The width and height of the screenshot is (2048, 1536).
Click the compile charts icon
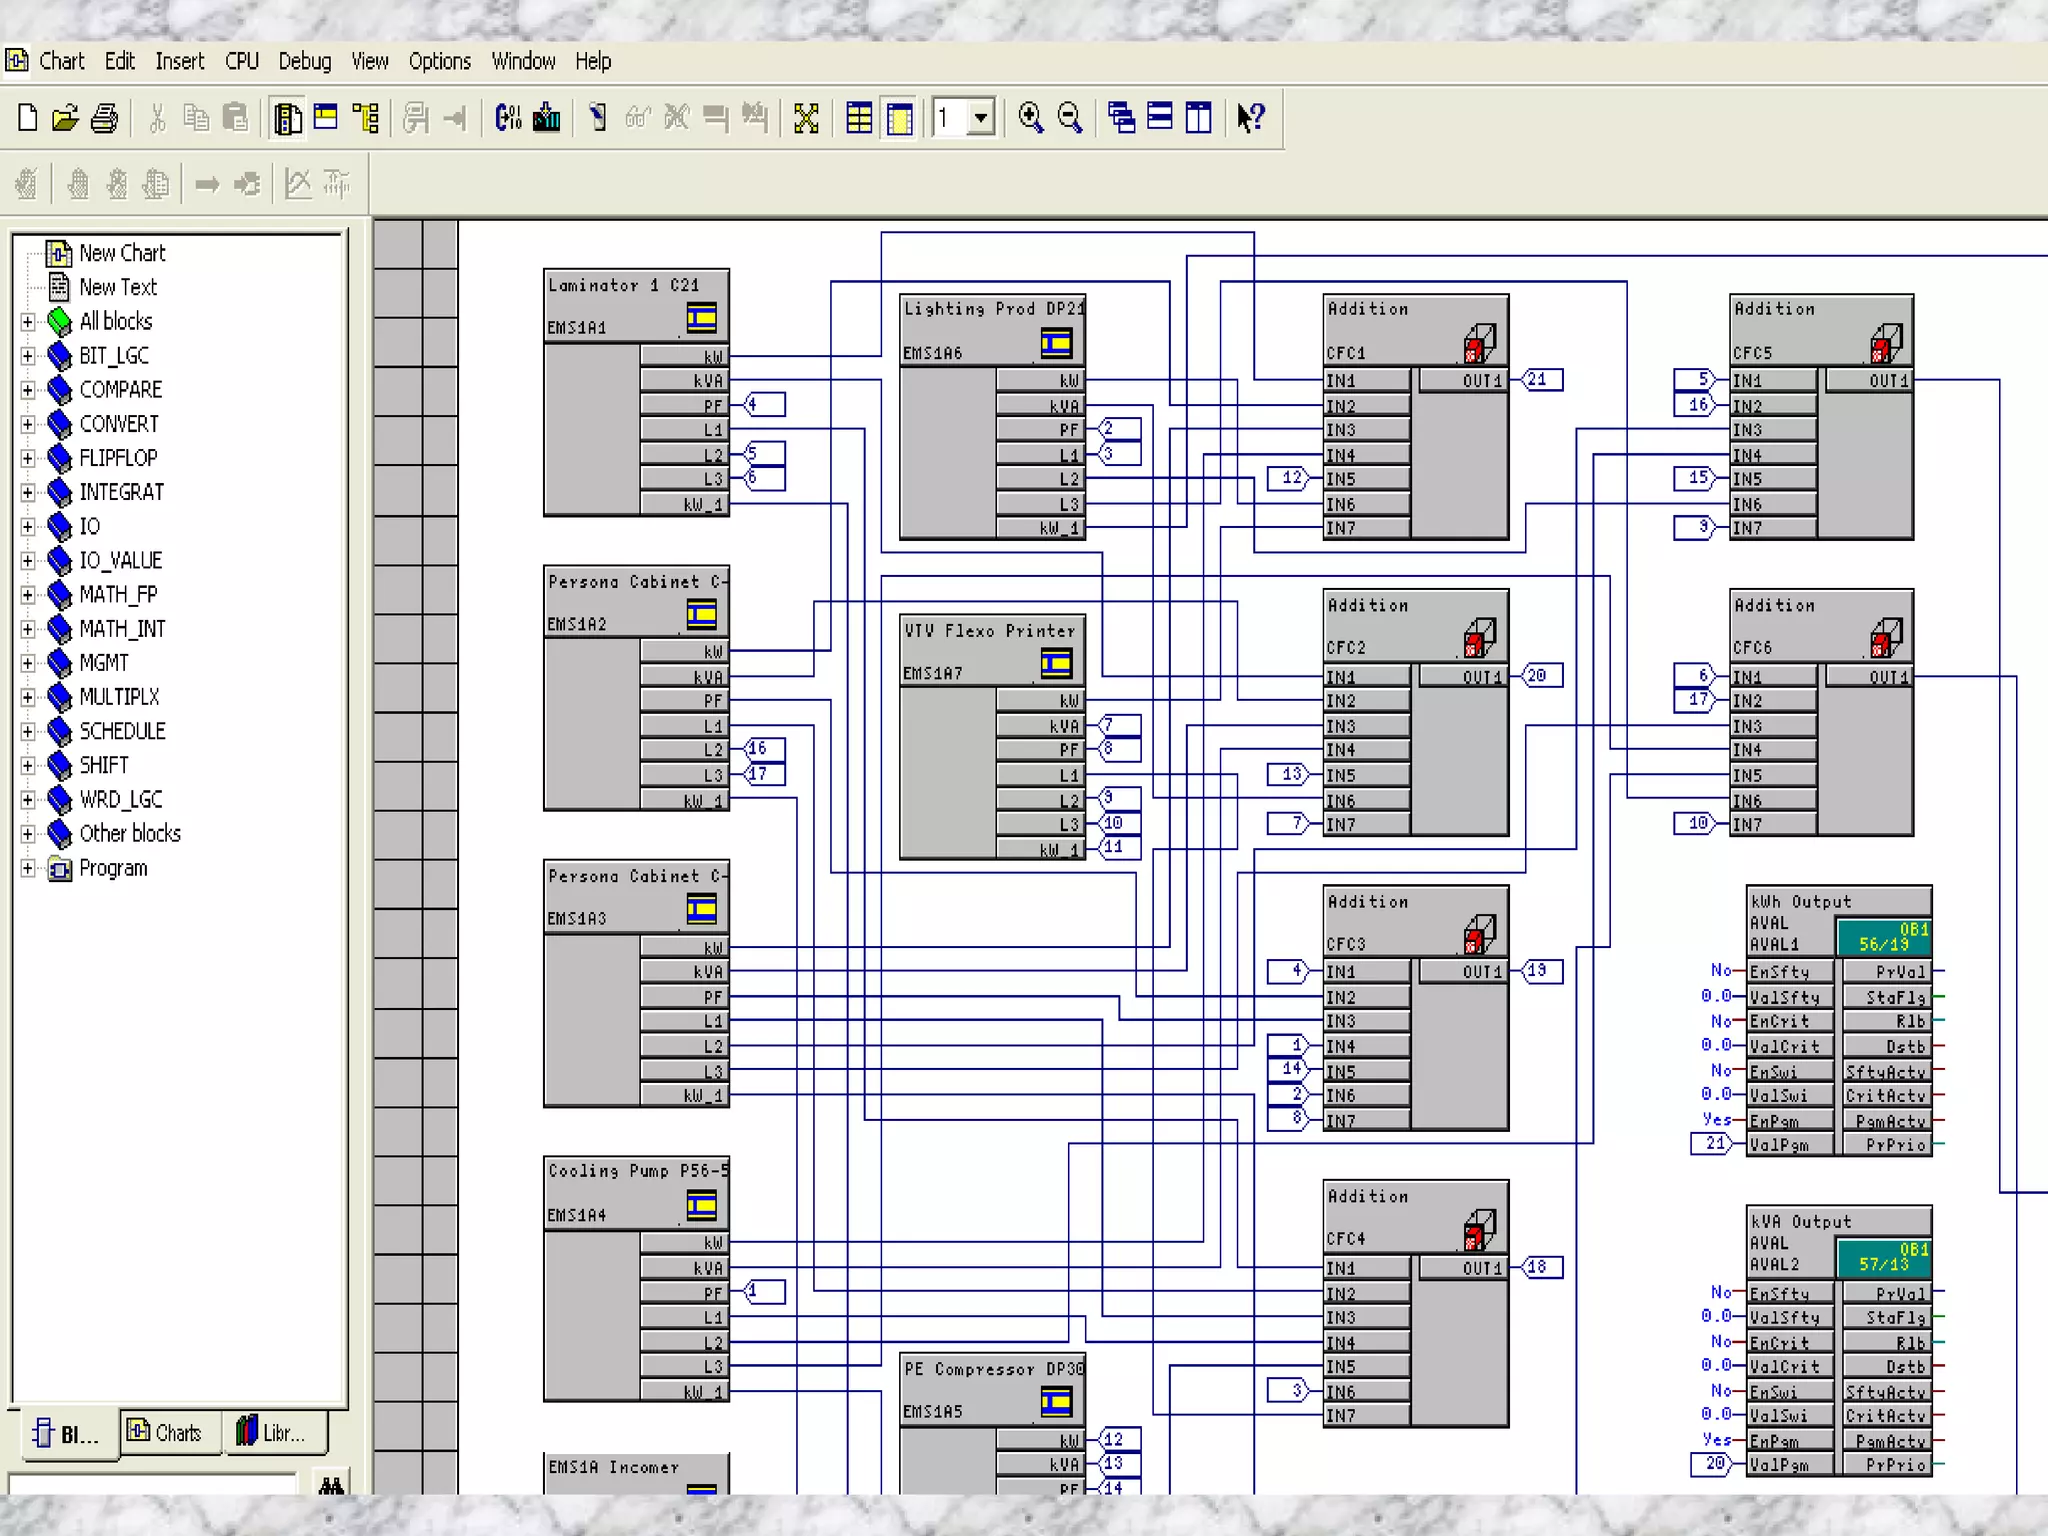[508, 118]
